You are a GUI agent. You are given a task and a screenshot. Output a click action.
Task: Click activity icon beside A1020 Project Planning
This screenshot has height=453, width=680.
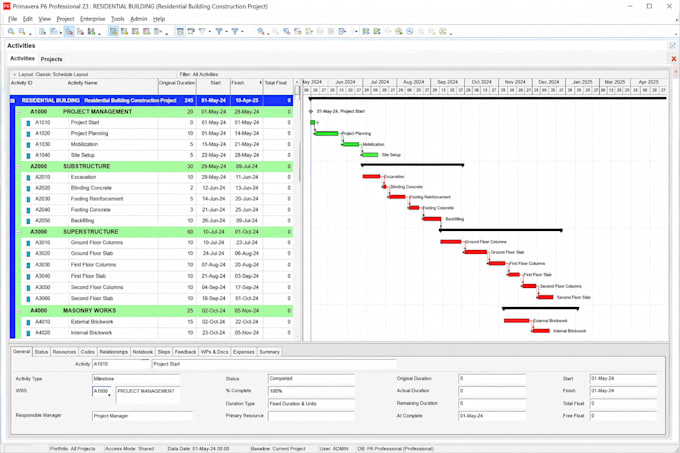pos(28,134)
